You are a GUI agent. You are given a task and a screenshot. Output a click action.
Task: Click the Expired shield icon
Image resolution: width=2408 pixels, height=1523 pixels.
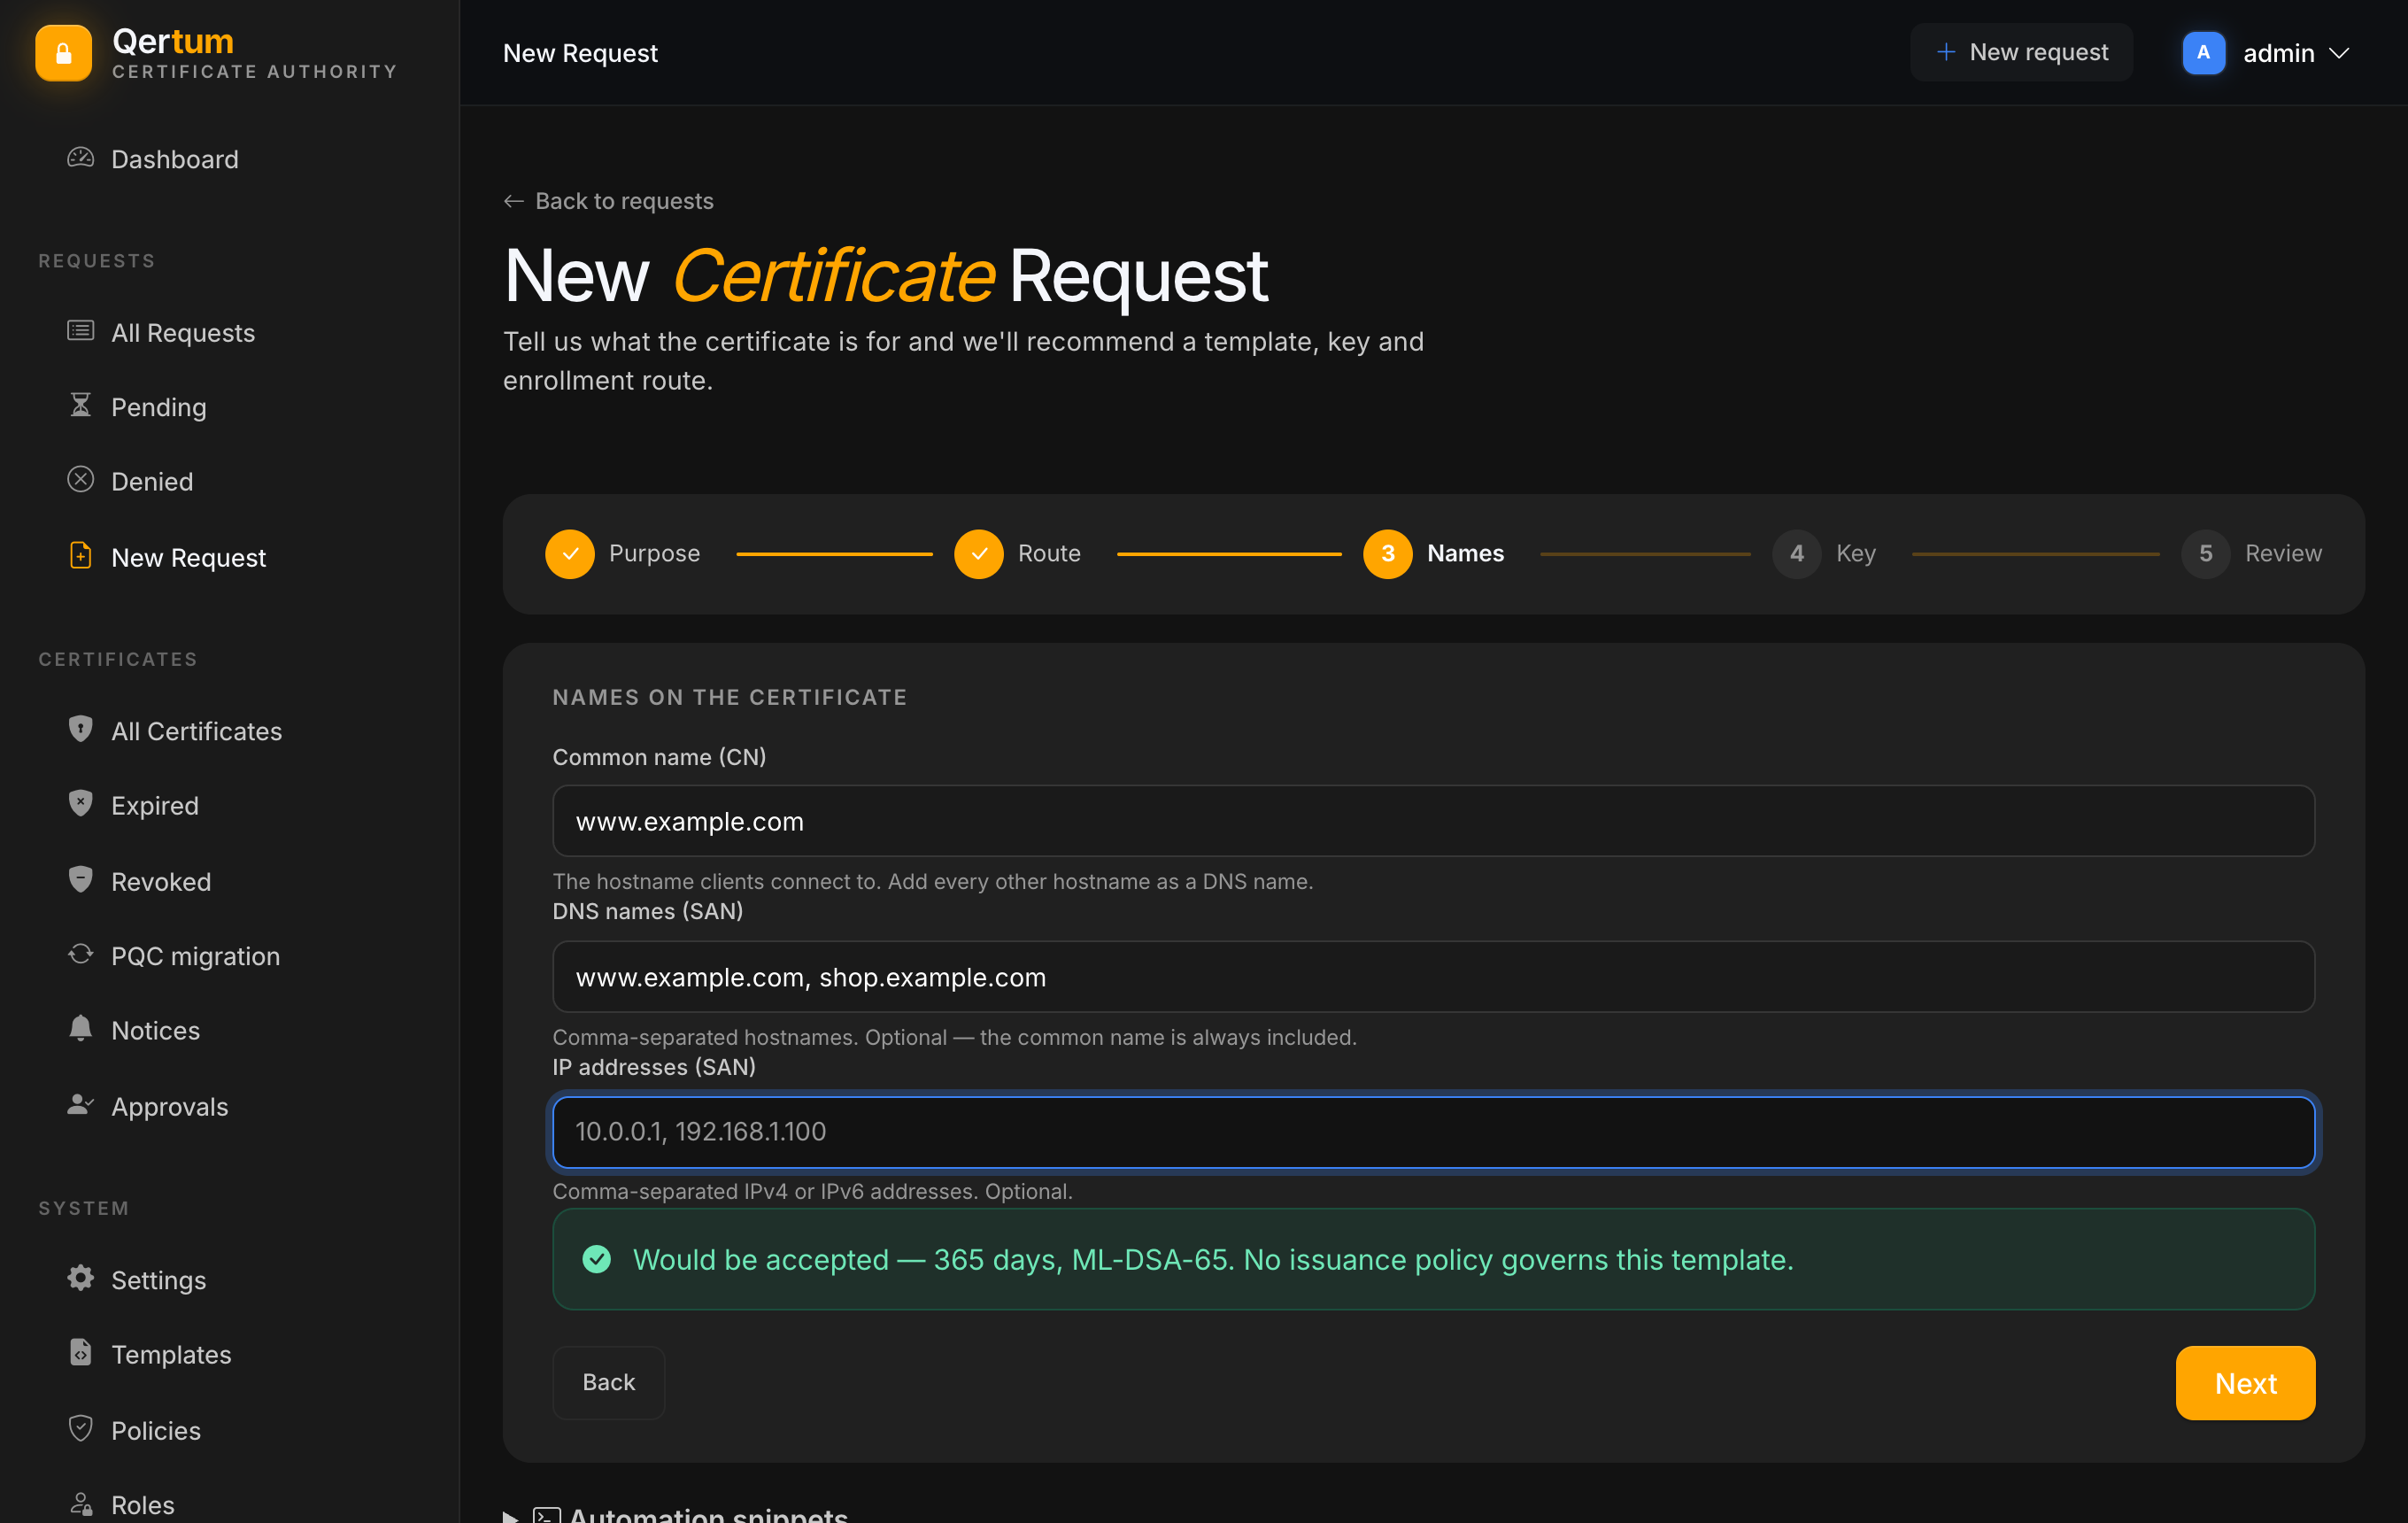pyautogui.click(x=80, y=804)
